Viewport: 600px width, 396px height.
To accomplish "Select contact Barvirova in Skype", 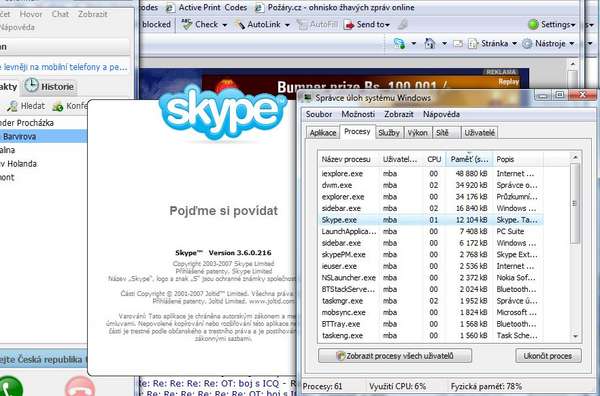I will [43, 137].
